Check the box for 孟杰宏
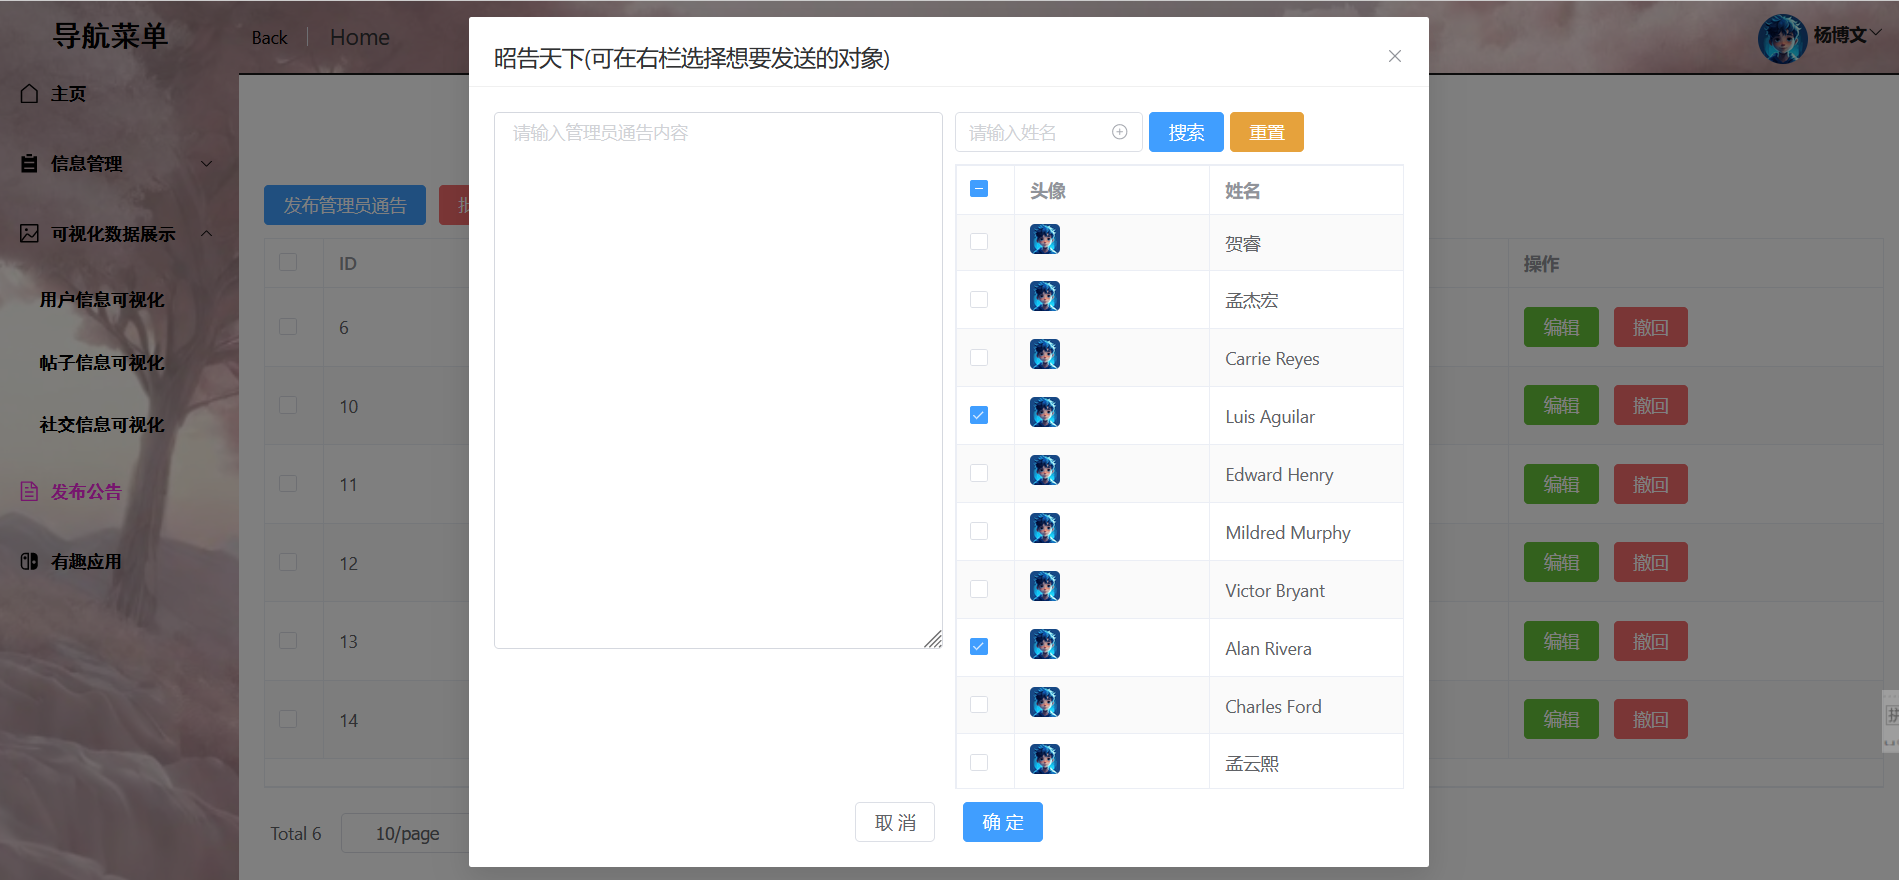 tap(979, 299)
